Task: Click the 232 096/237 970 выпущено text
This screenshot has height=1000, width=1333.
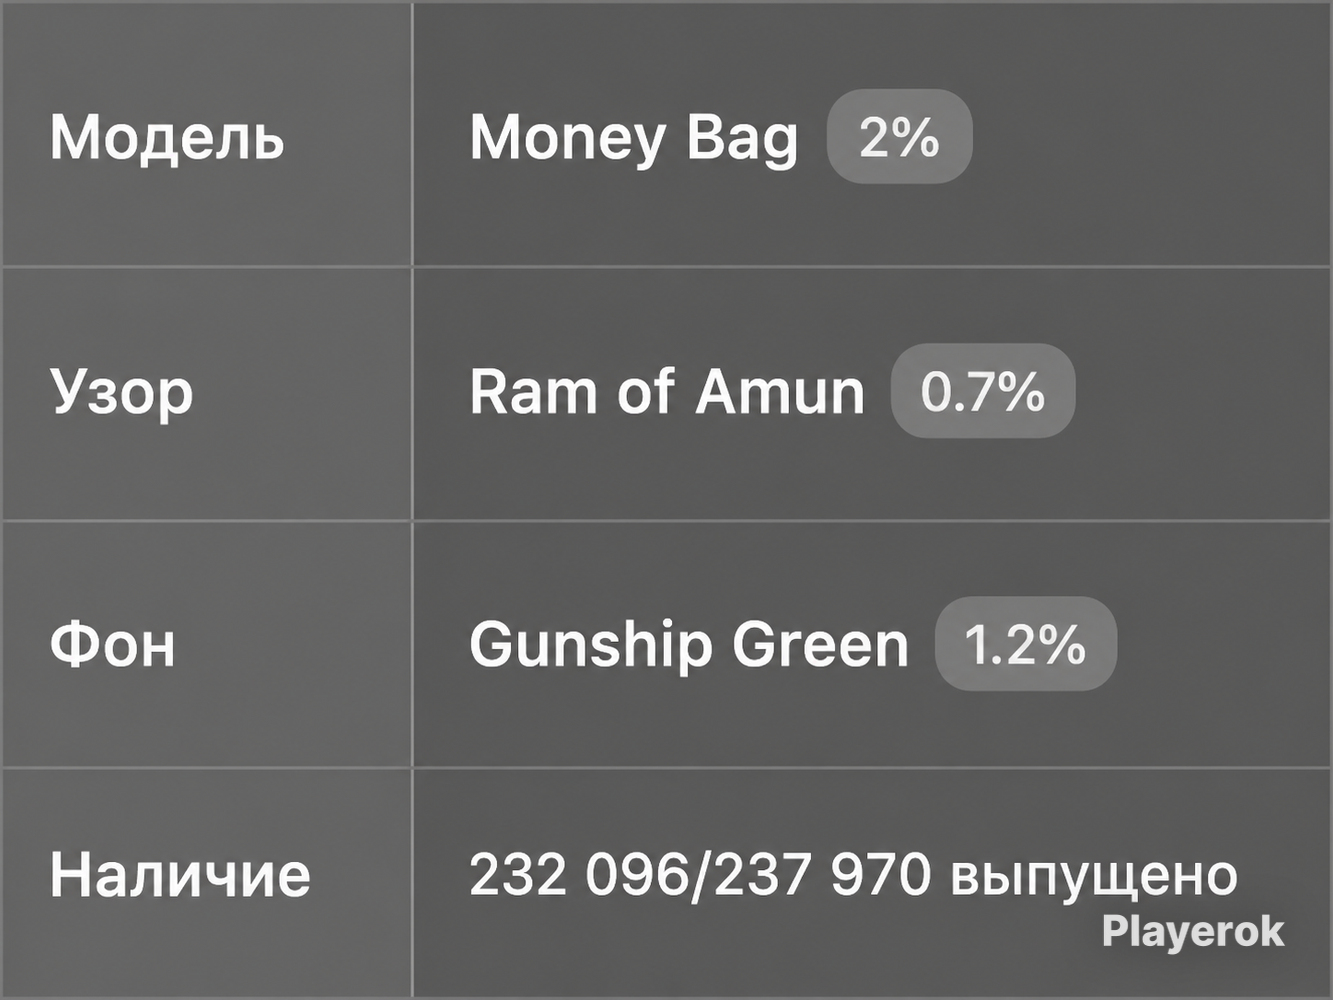Action: coord(853,875)
